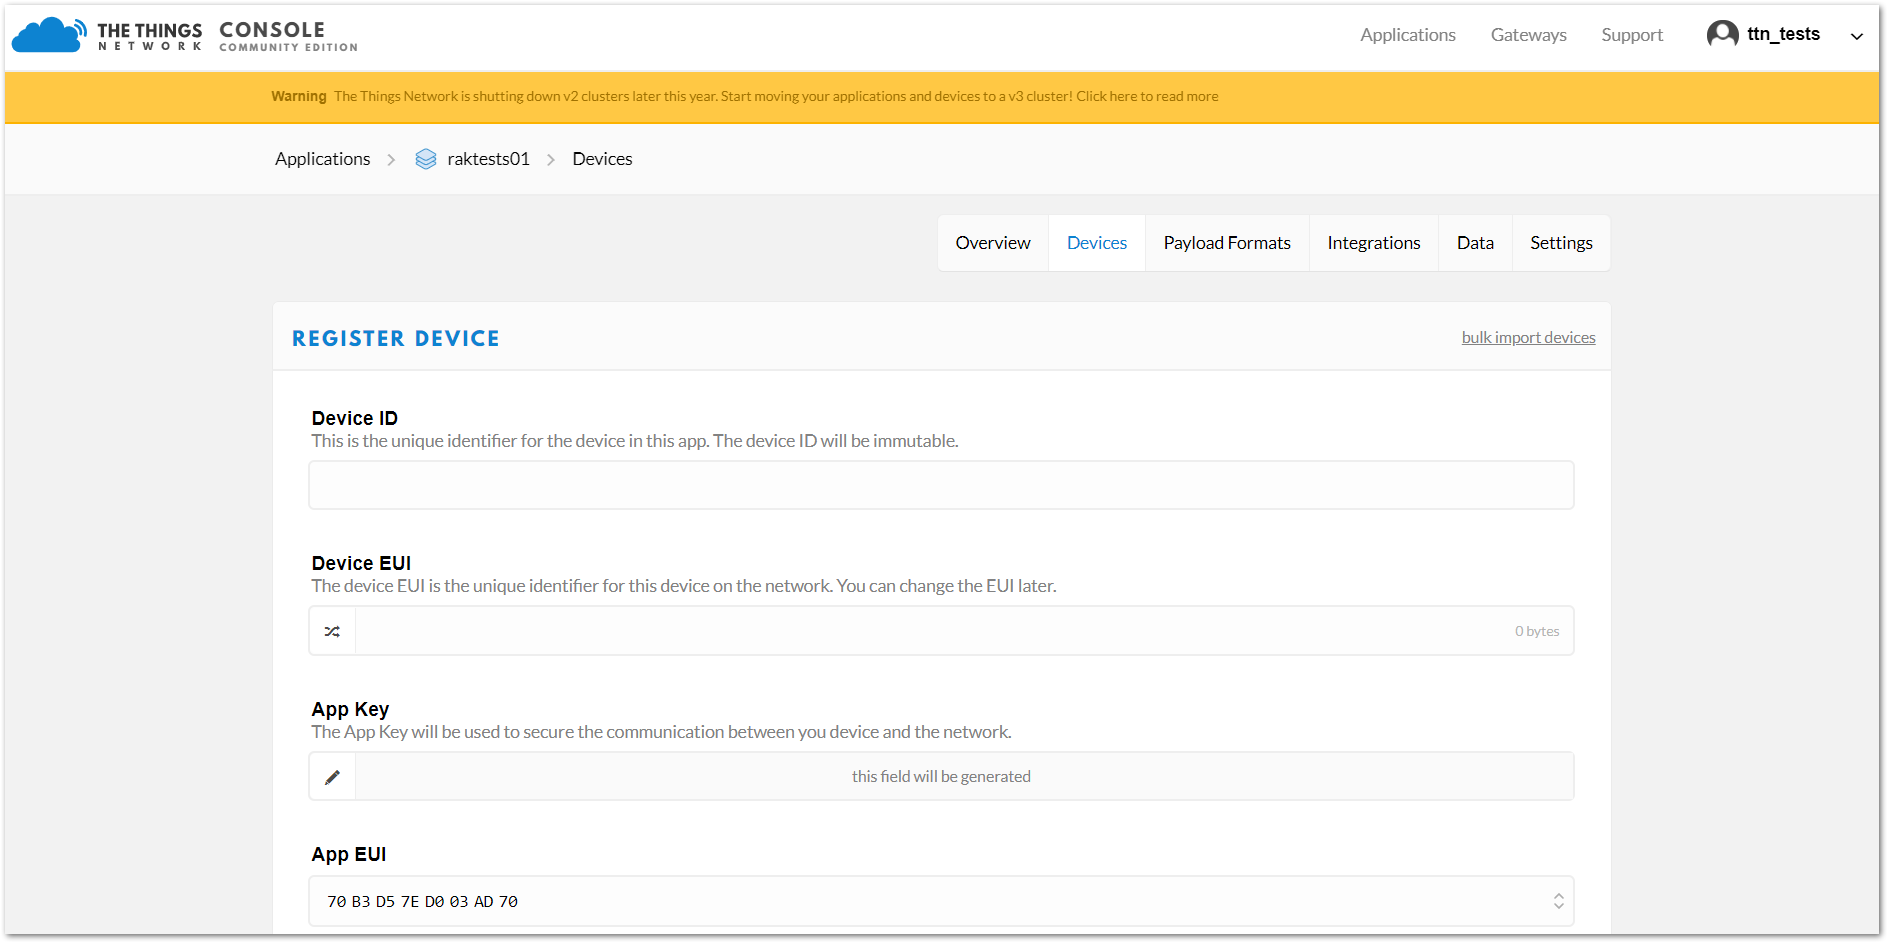The image size is (1888, 943).
Task: Click the ttn_tests username label
Action: click(x=1783, y=34)
